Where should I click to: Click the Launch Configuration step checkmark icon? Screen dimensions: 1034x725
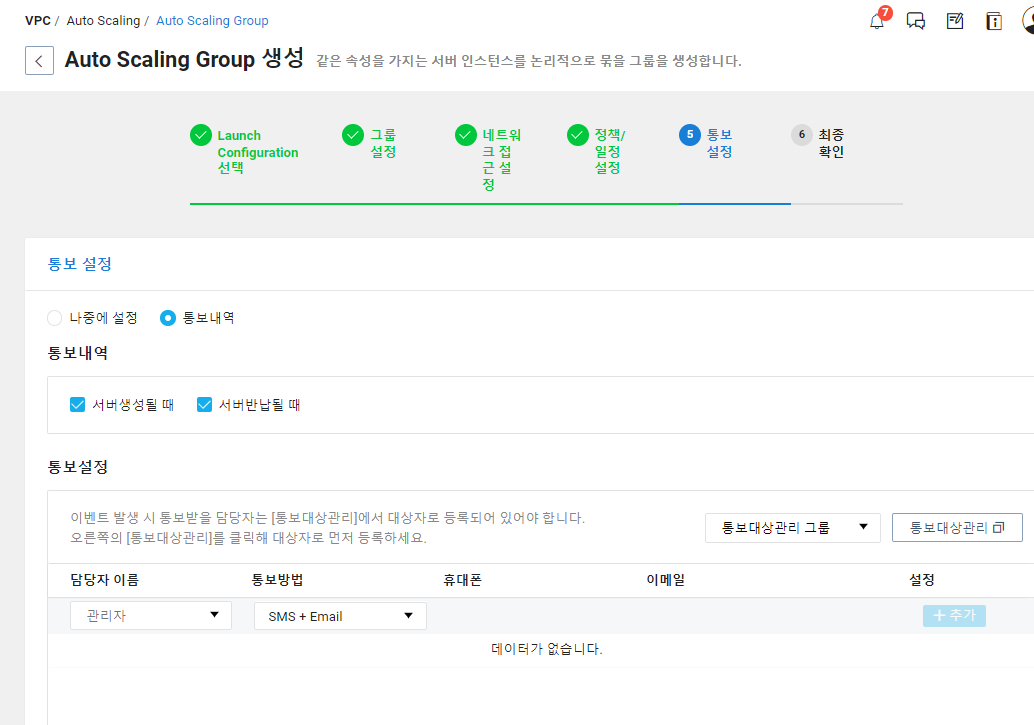pos(200,135)
